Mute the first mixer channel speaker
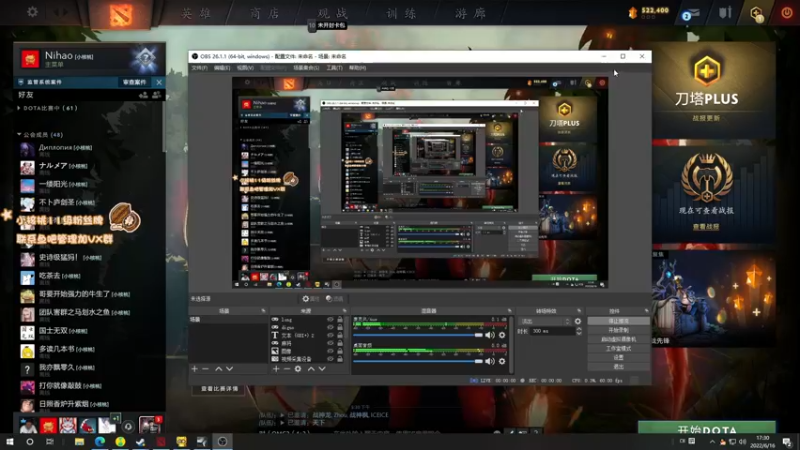 tap(490, 335)
